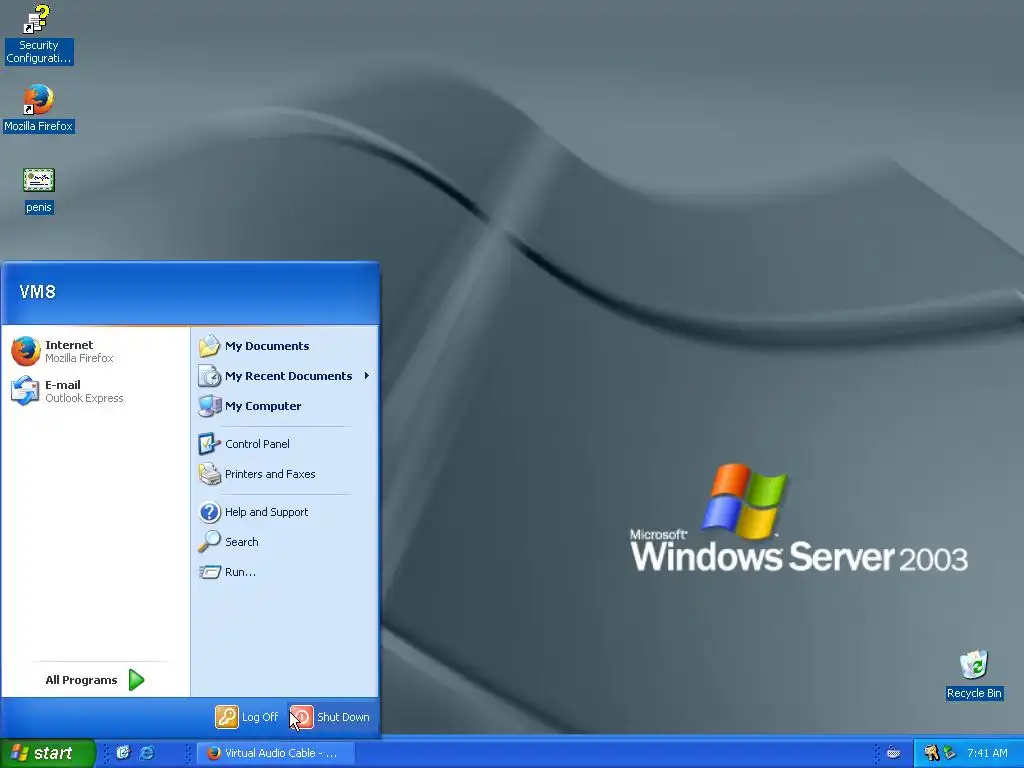Select the certificate file icon on desktop
1024x768 pixels.
pos(39,191)
